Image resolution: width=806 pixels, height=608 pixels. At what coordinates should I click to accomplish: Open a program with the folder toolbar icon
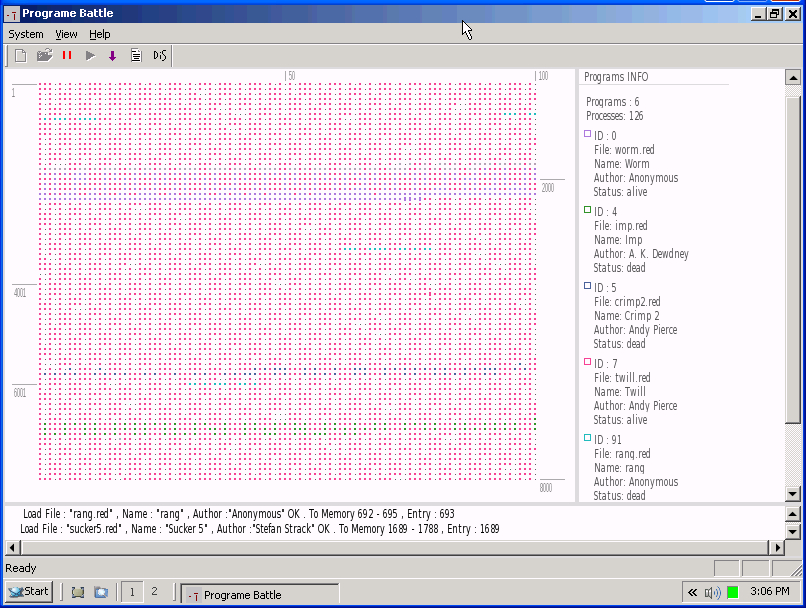point(44,56)
